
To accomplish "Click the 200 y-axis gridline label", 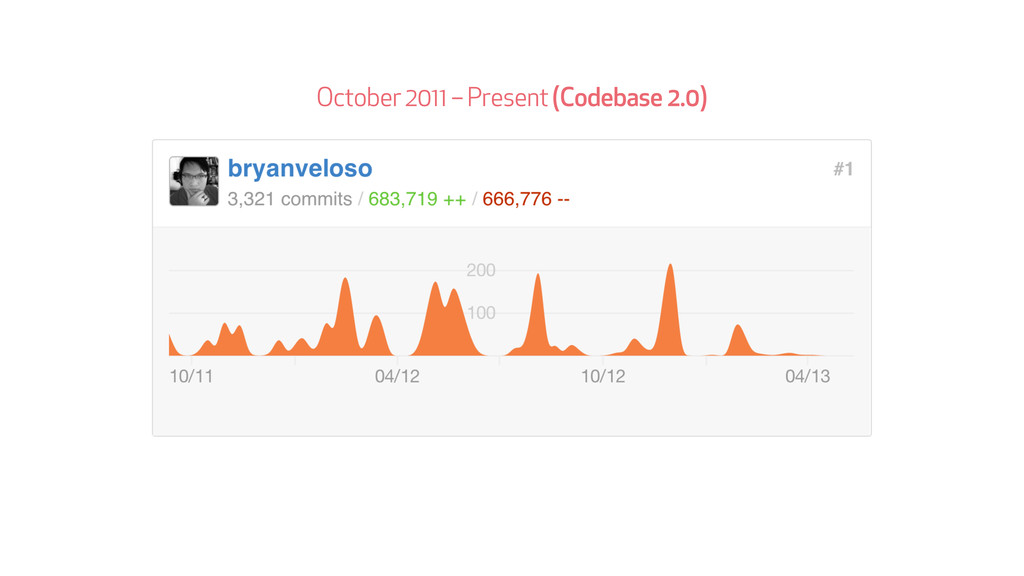I will pyautogui.click(x=480, y=270).
